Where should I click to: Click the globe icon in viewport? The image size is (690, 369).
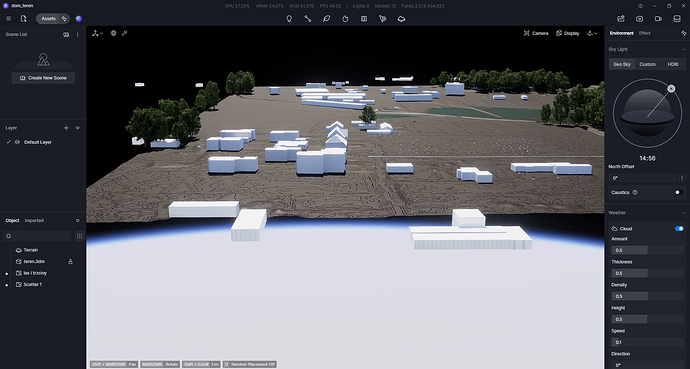(114, 33)
